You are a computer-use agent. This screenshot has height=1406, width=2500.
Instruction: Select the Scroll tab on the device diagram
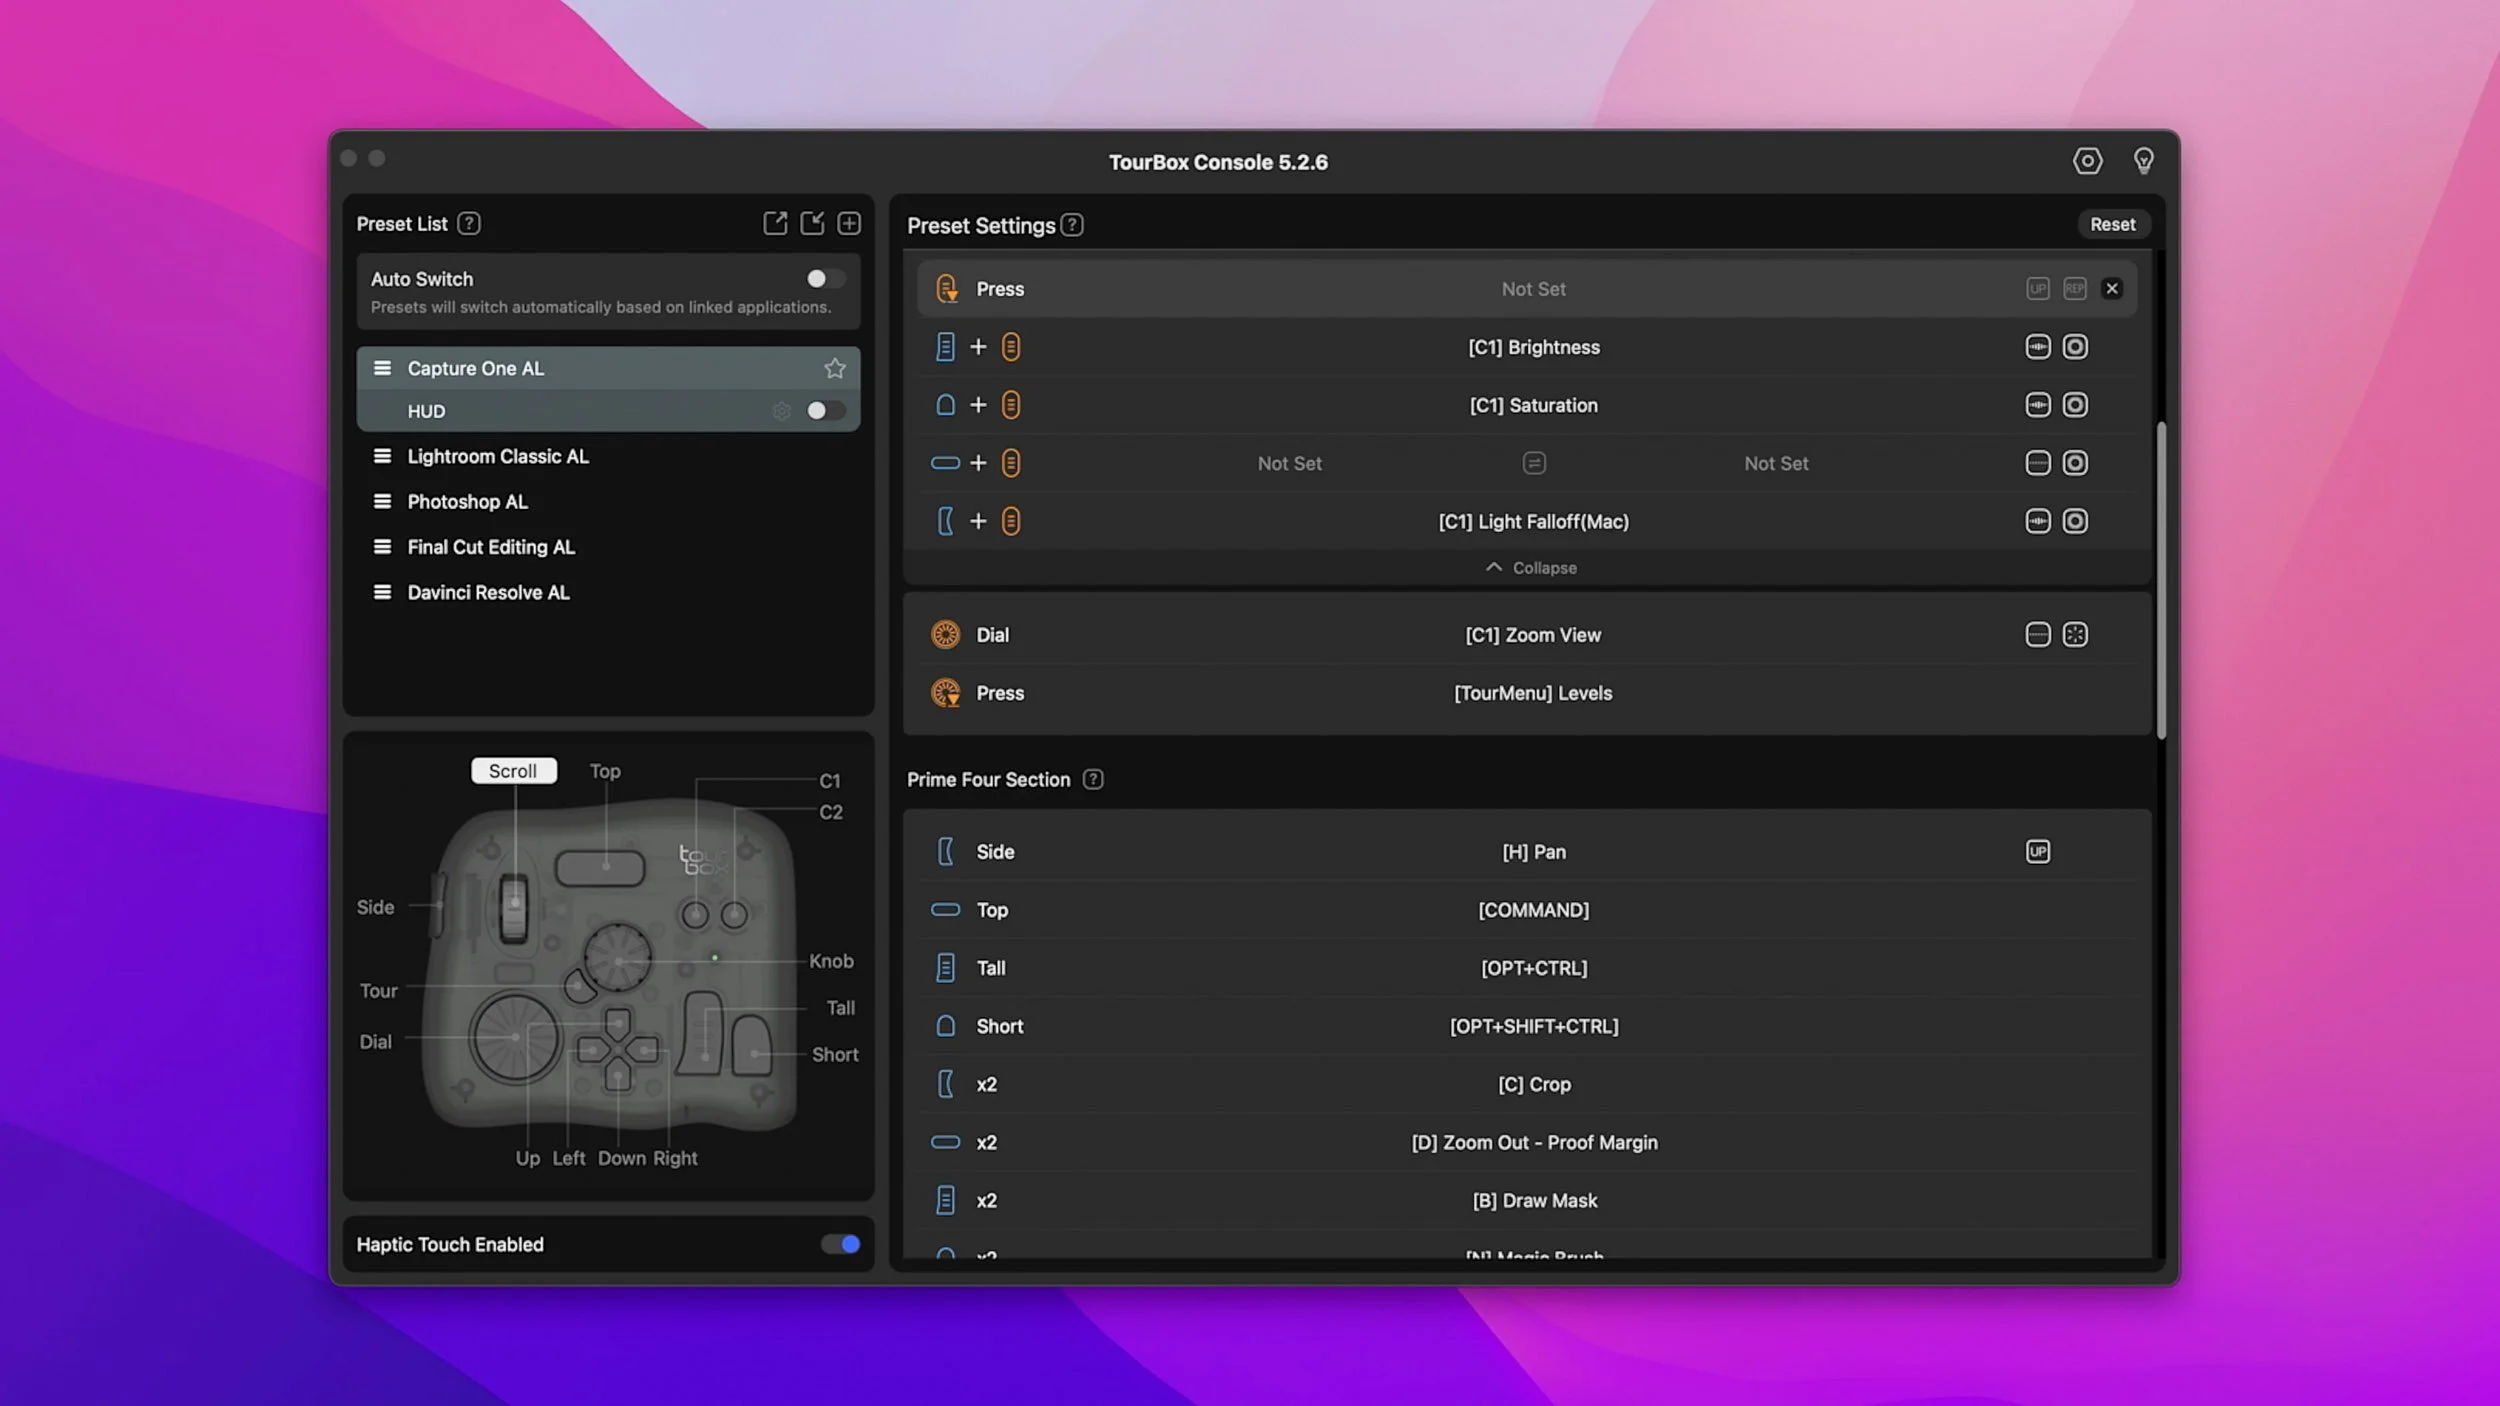(513, 771)
